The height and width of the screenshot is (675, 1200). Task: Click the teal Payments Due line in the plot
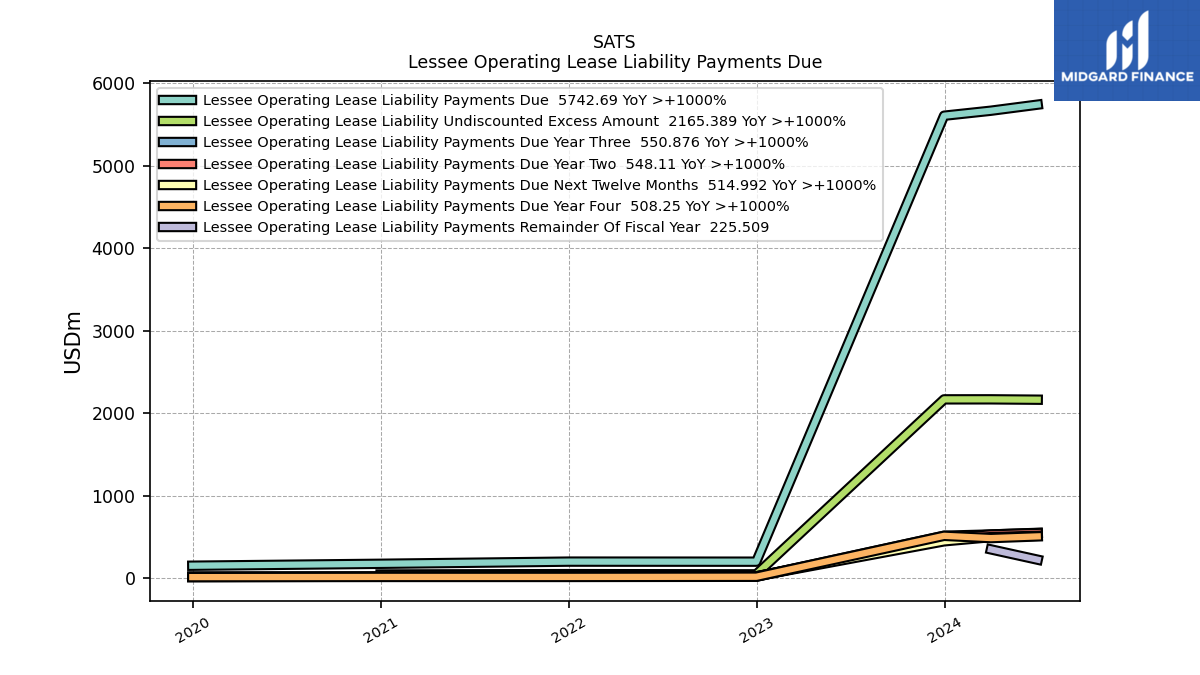pos(850,339)
